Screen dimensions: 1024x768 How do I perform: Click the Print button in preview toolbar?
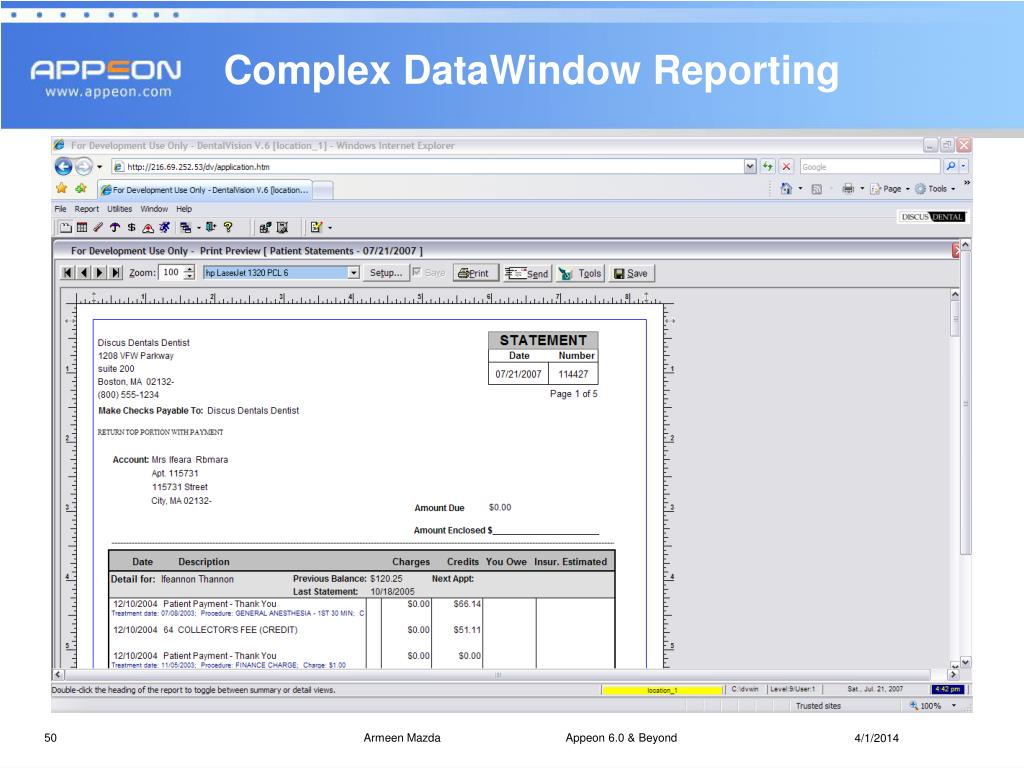[x=474, y=273]
